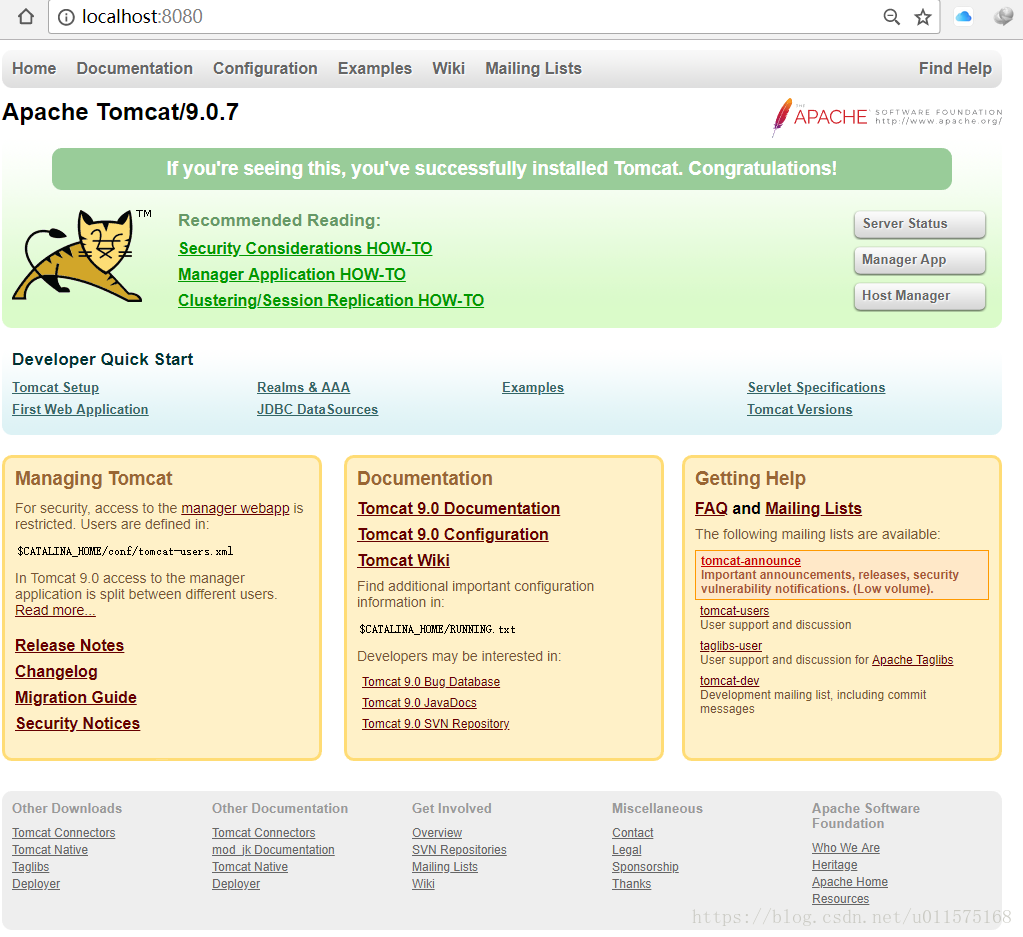The height and width of the screenshot is (937, 1023).
Task: Open the tomcat-announce mailing list
Action: pyautogui.click(x=750, y=561)
